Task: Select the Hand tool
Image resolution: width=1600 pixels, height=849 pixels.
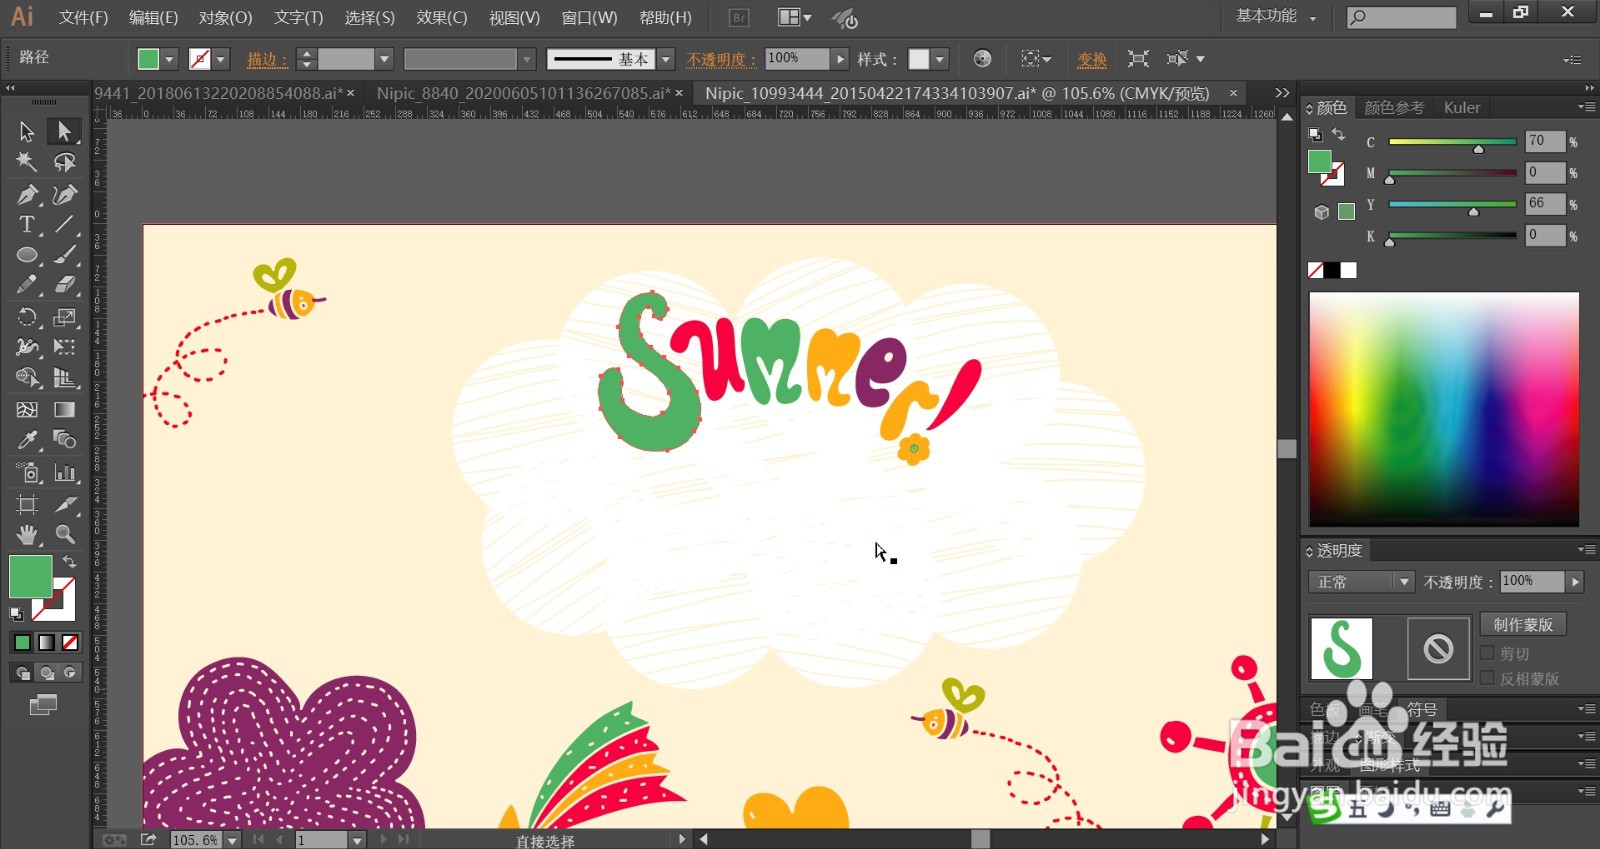Action: [27, 534]
